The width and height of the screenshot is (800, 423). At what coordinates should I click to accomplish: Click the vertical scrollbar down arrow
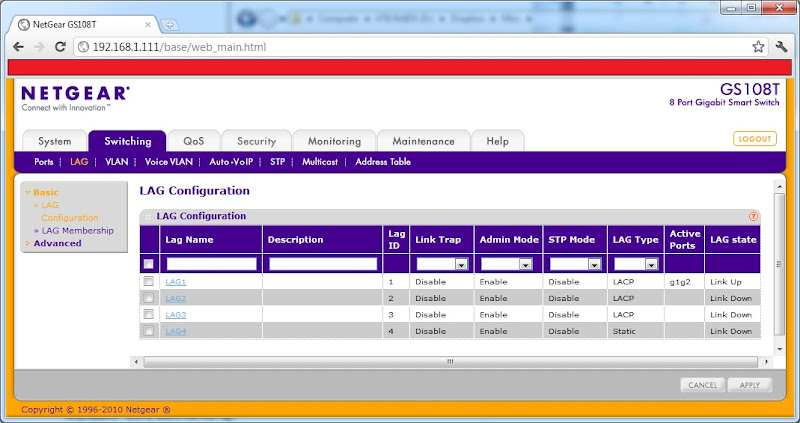(780, 349)
